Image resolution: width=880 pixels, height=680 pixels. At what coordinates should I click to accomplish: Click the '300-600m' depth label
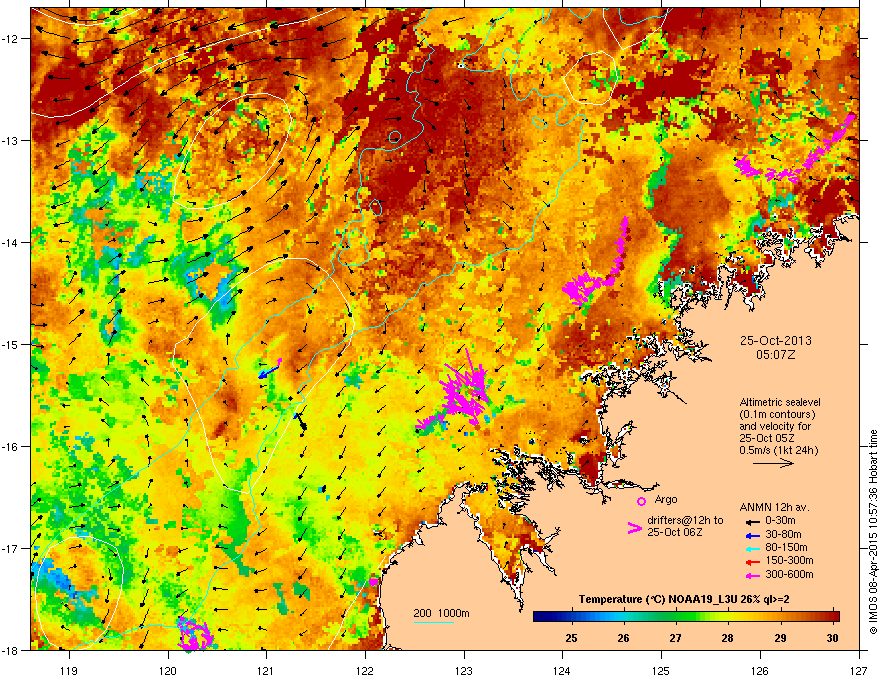click(789, 575)
